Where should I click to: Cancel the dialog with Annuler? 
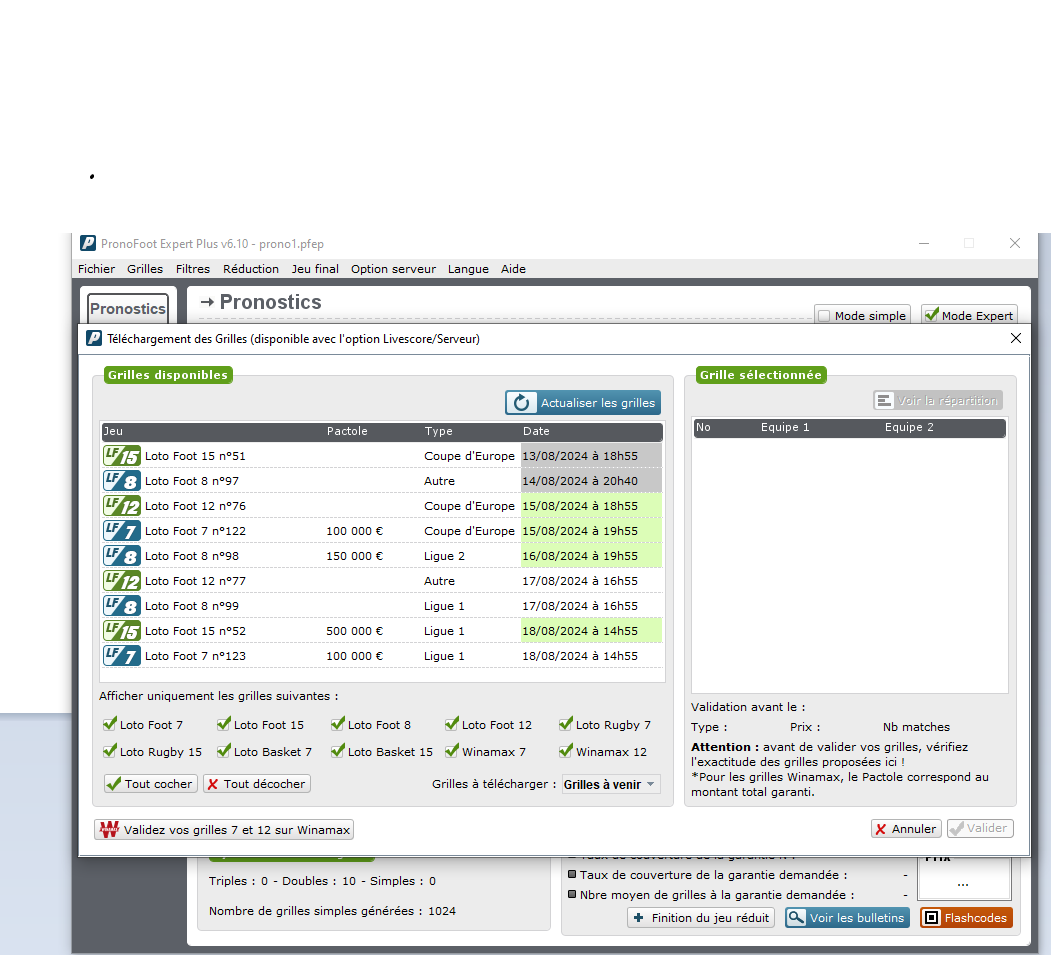906,829
